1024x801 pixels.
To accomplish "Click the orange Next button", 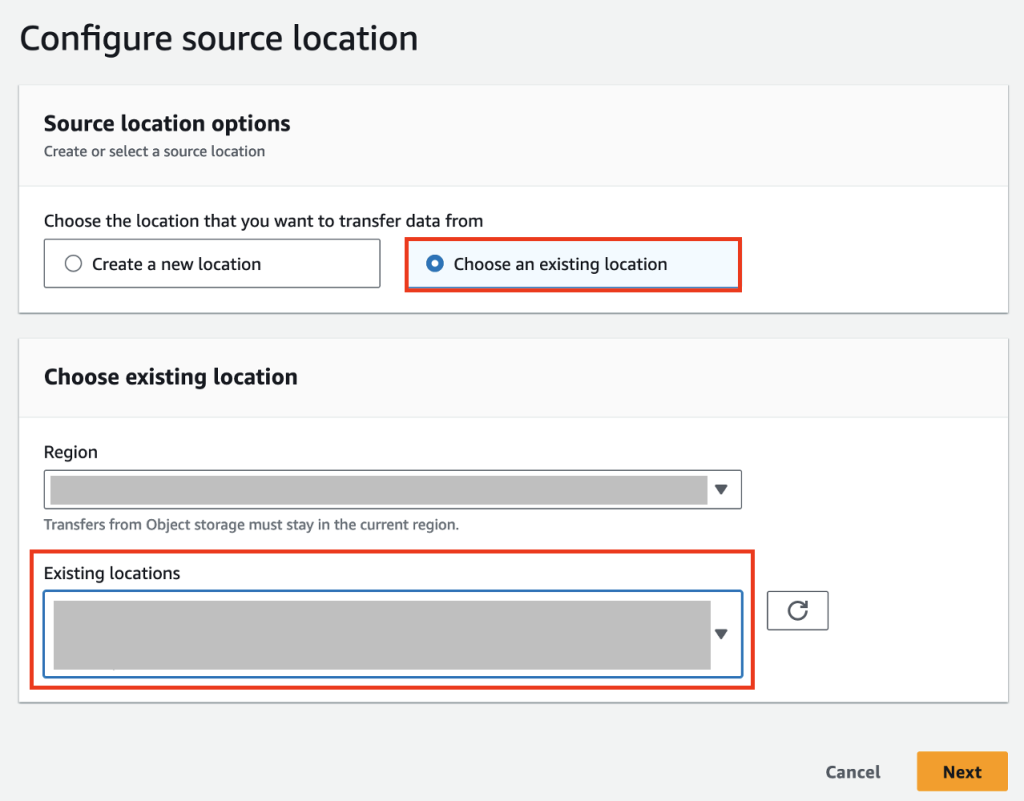I will 962,772.
